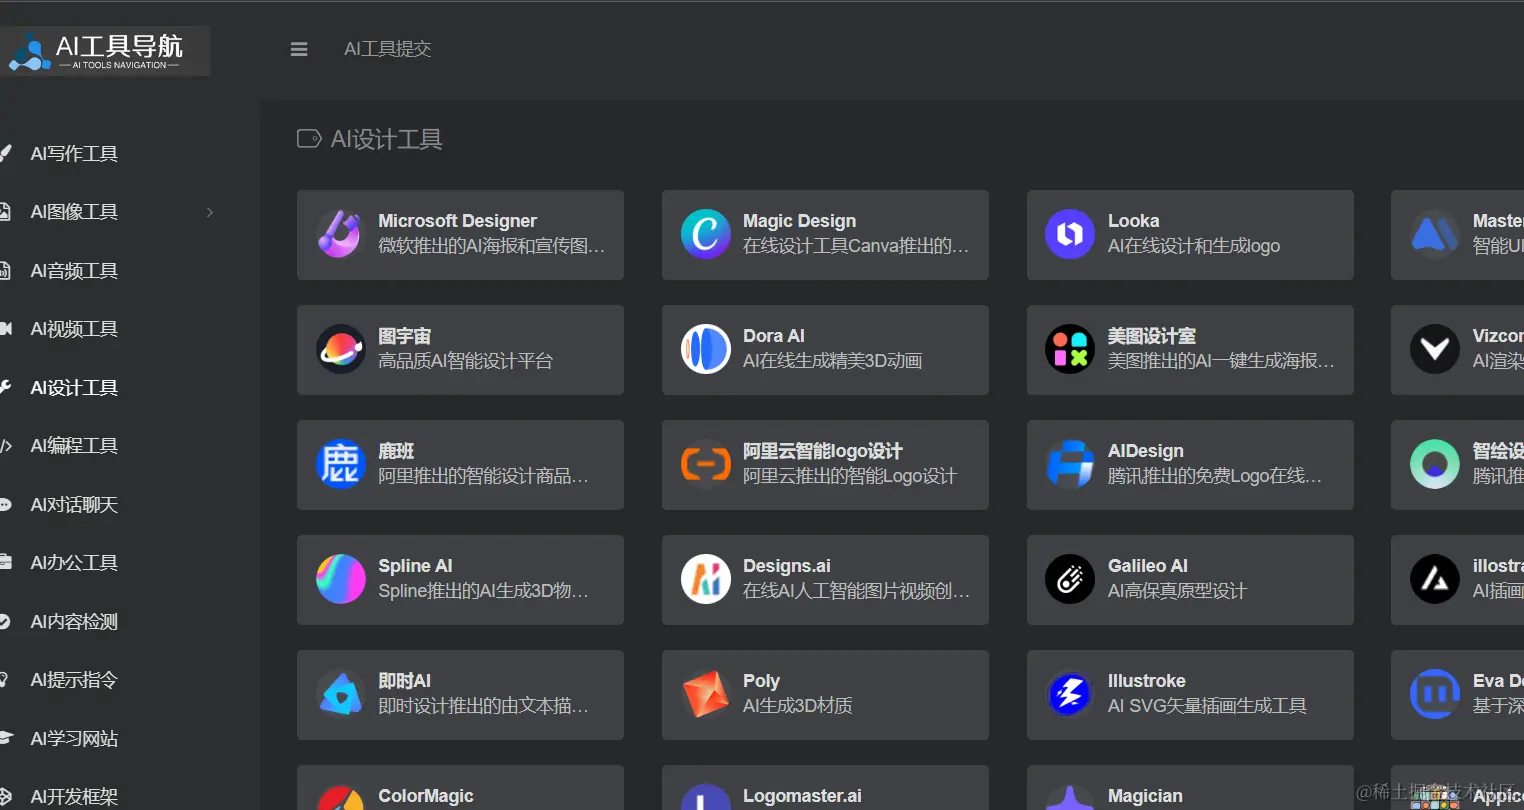Image resolution: width=1524 pixels, height=810 pixels.
Task: Select AI写作工具 in the sidebar
Action: (x=74, y=153)
